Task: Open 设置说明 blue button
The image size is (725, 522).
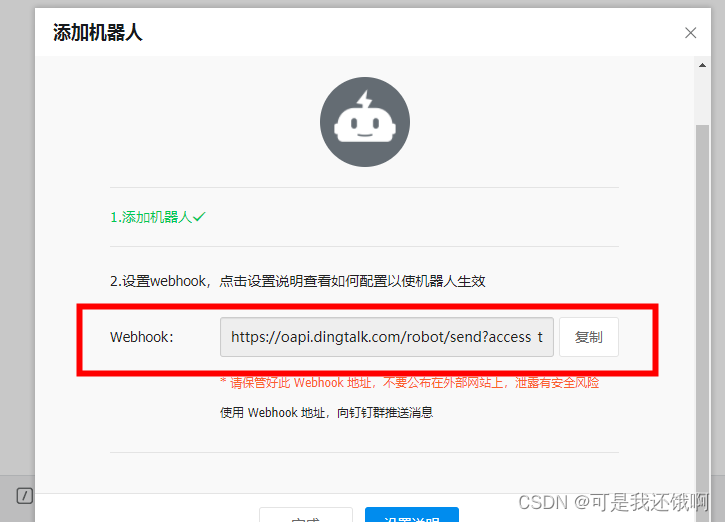Action: point(412,515)
